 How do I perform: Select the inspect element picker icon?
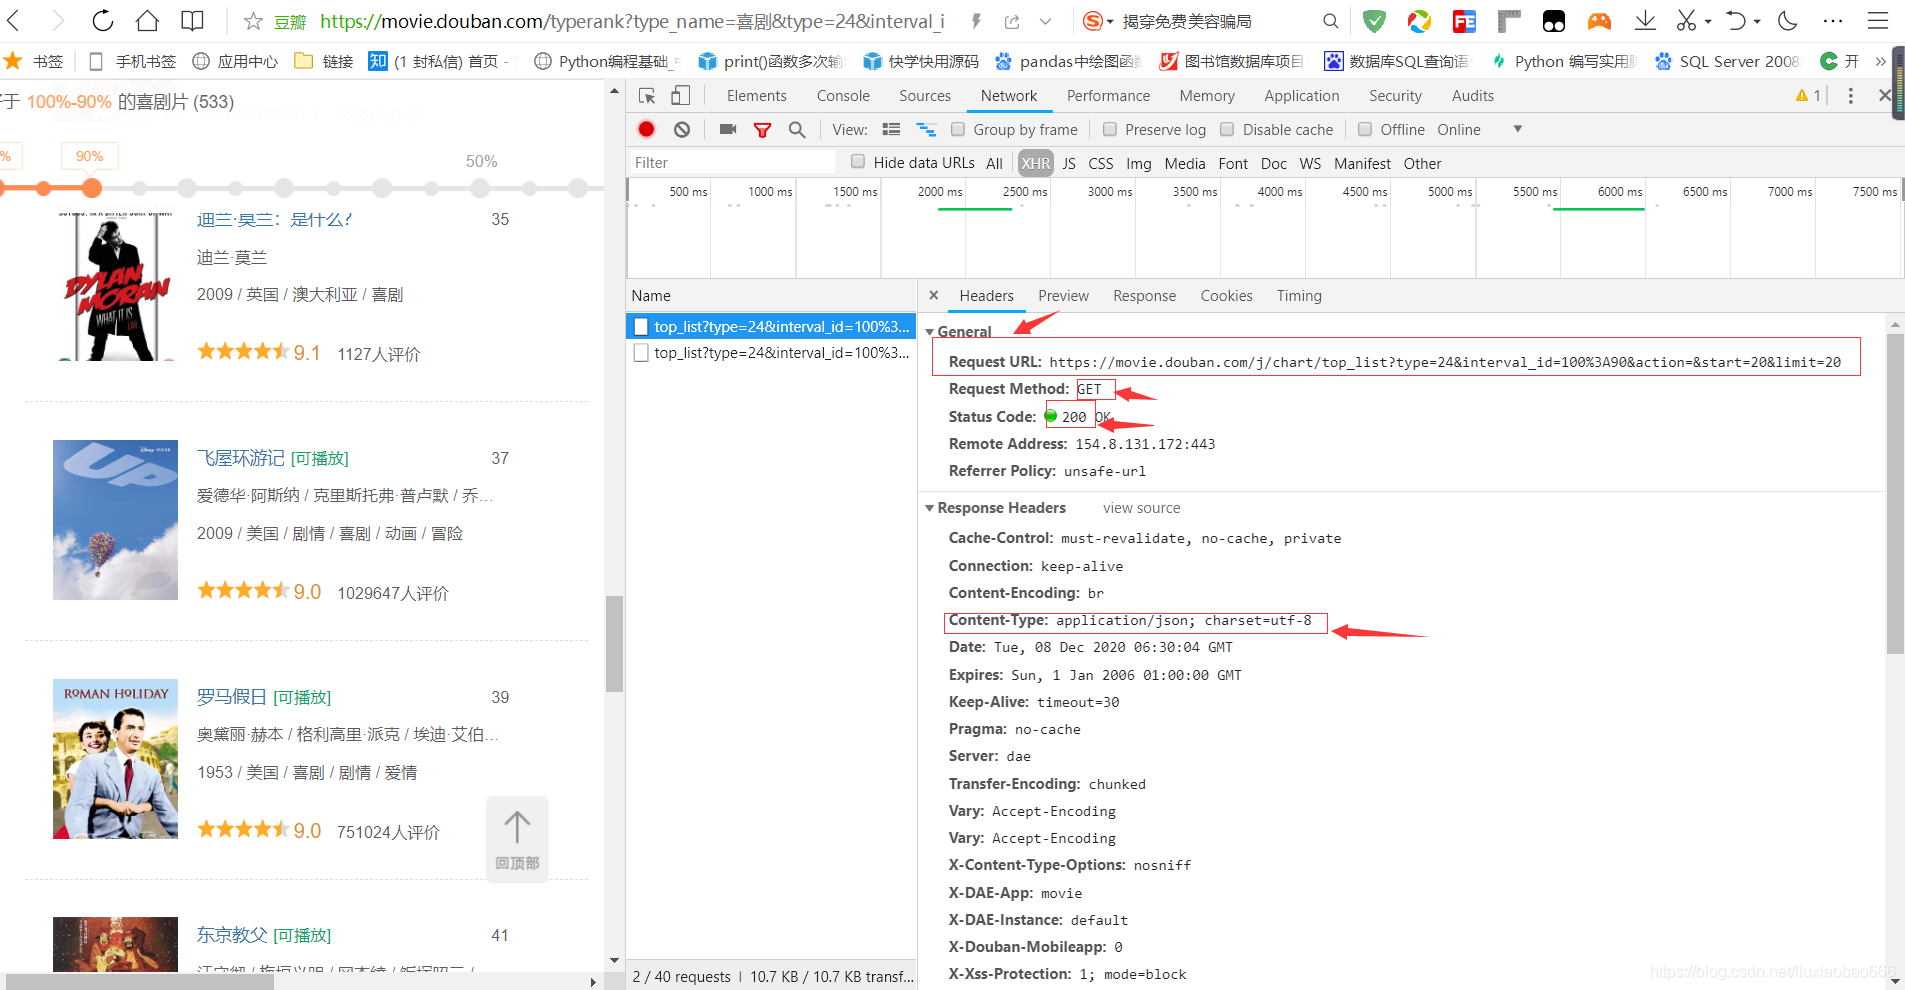tap(647, 96)
